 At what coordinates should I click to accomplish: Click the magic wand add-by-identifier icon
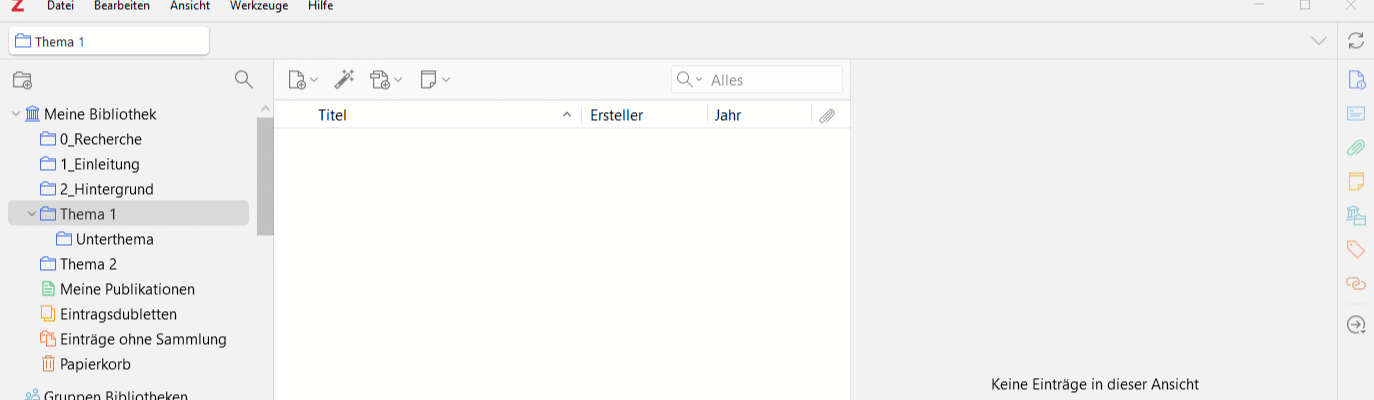(x=345, y=79)
